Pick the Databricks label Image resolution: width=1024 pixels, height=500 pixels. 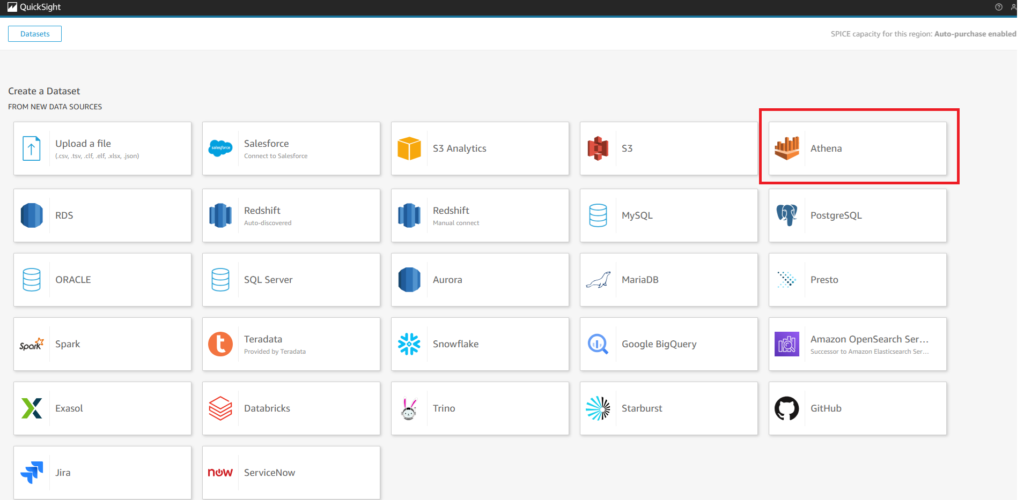pyautogui.click(x=267, y=408)
